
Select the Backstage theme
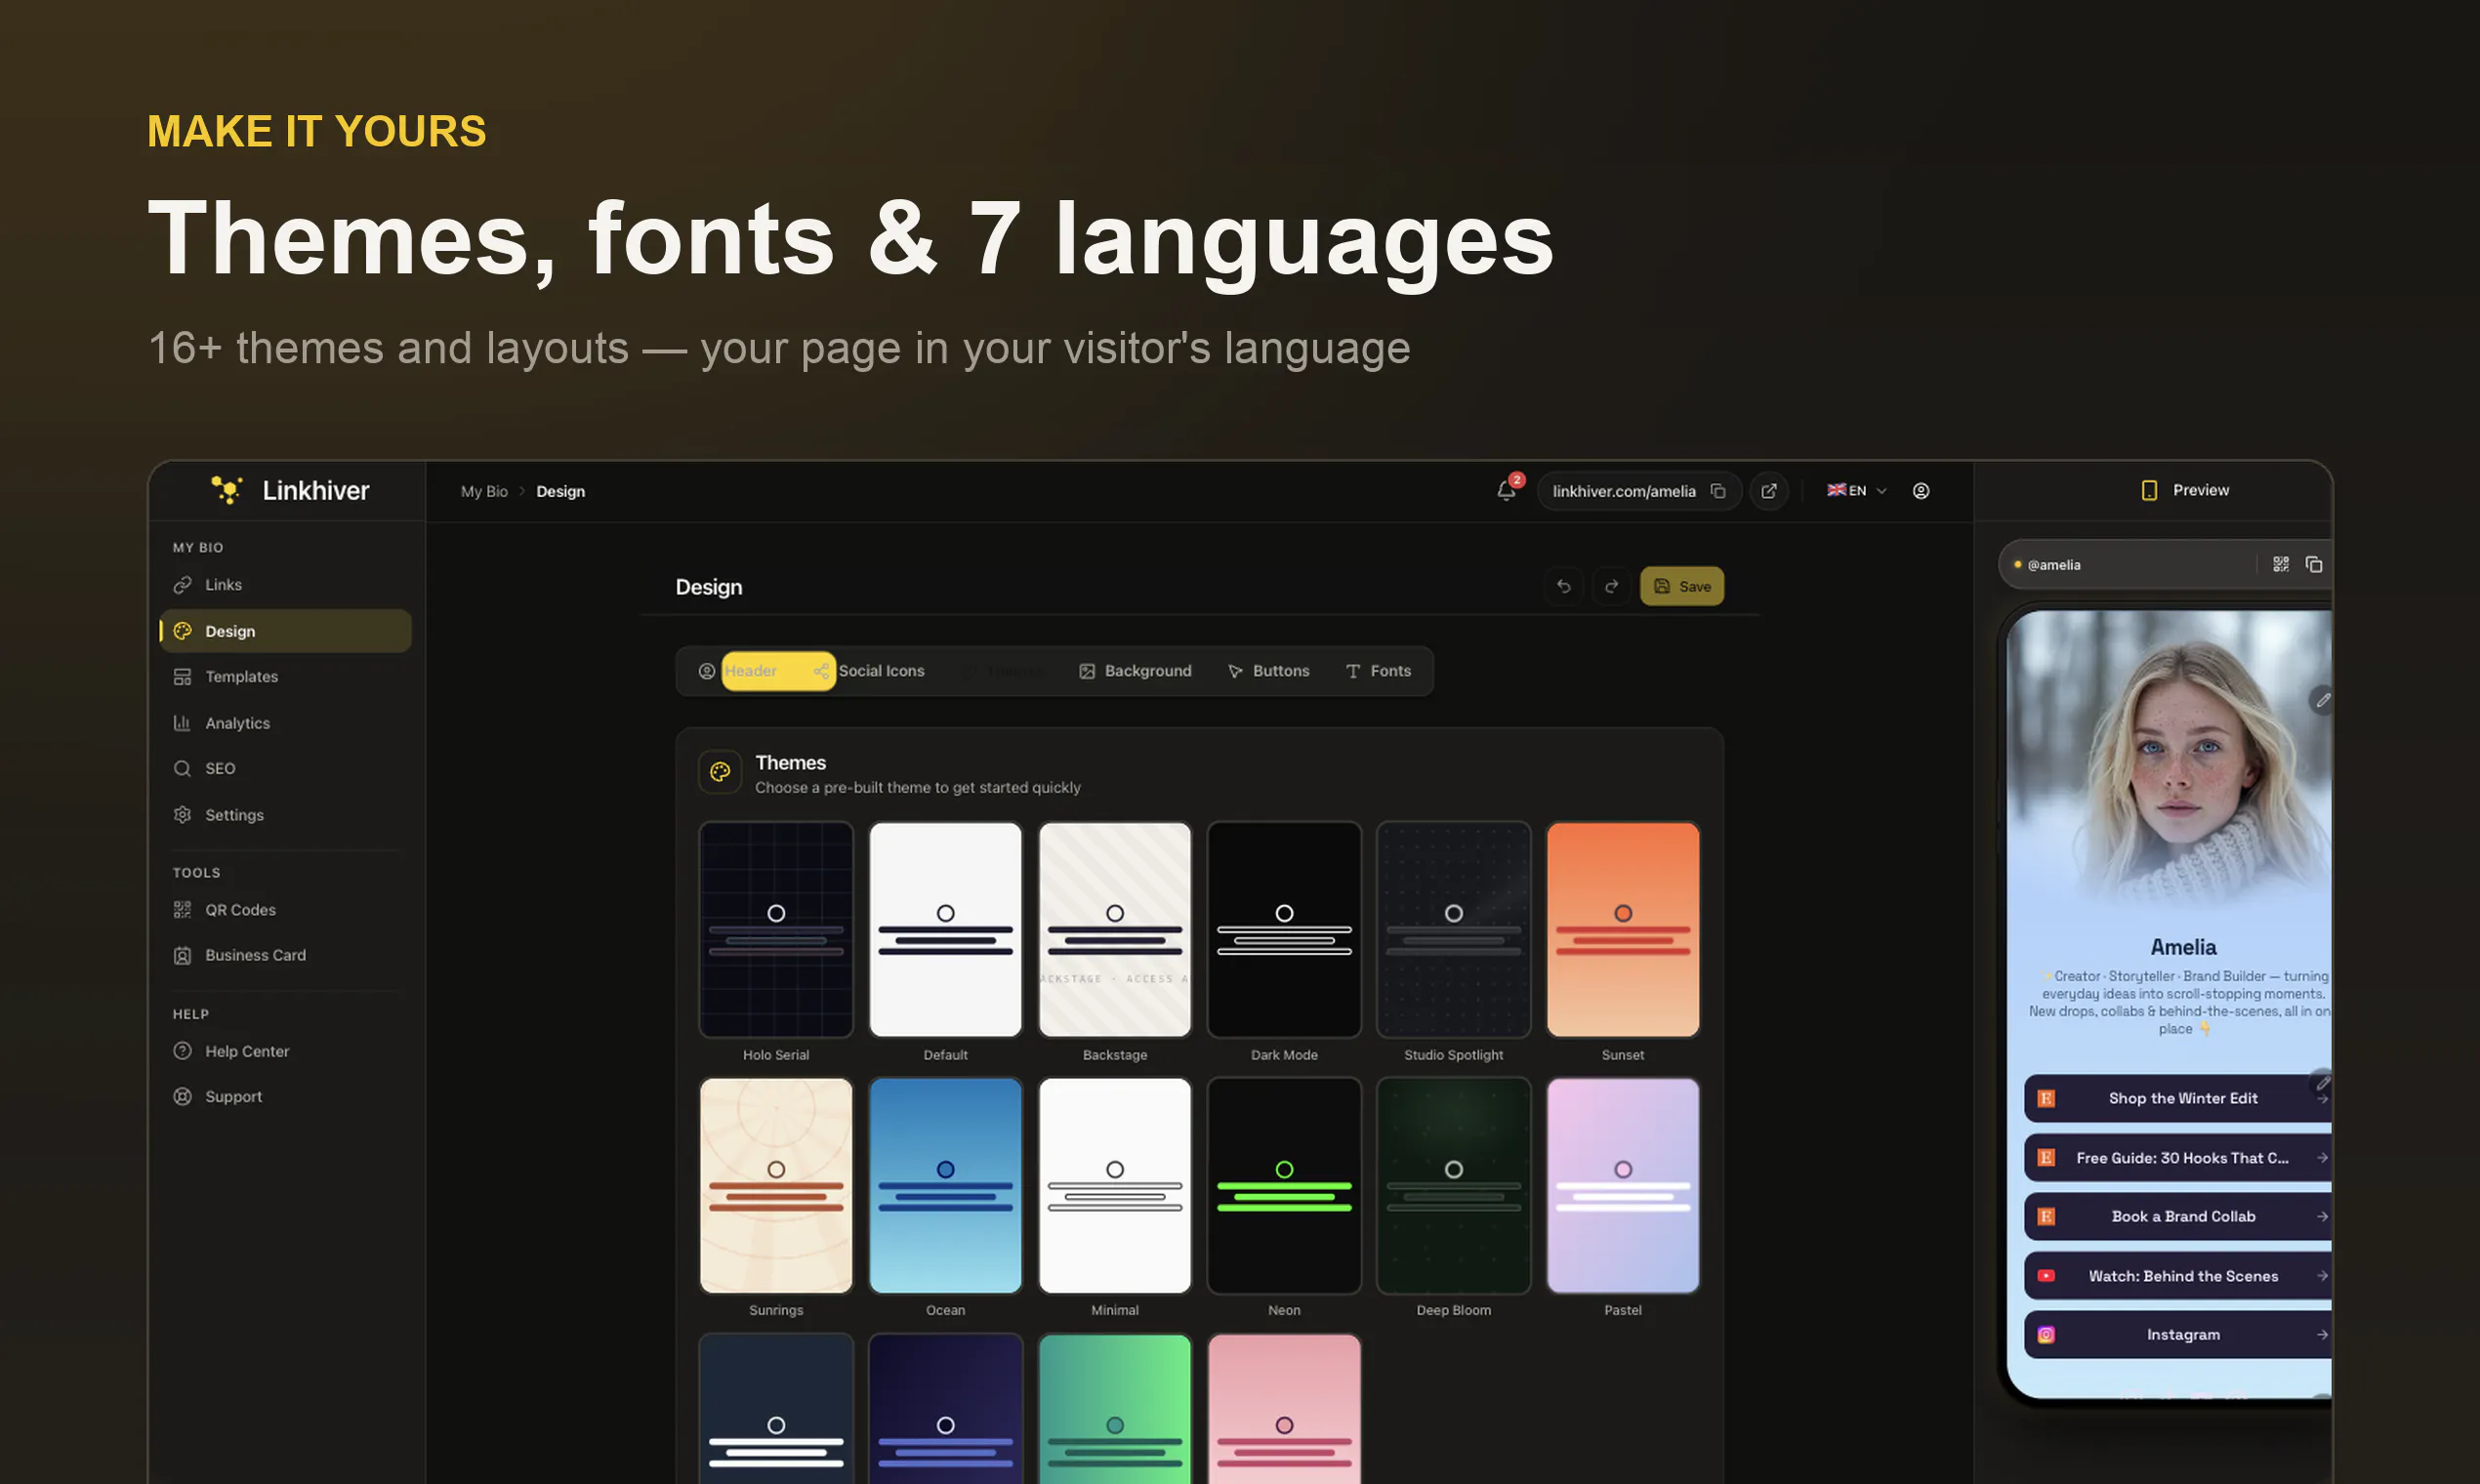[x=1115, y=930]
